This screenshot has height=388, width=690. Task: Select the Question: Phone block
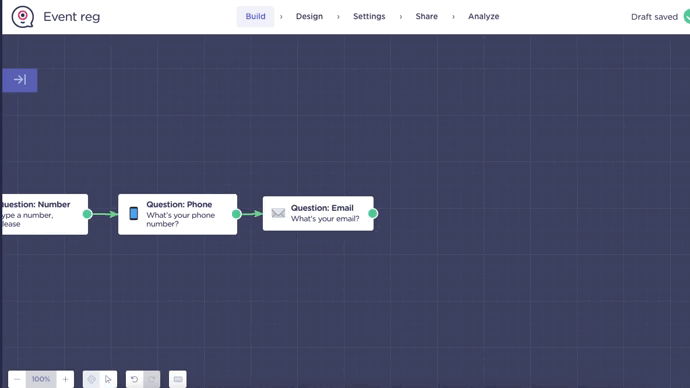tap(177, 214)
